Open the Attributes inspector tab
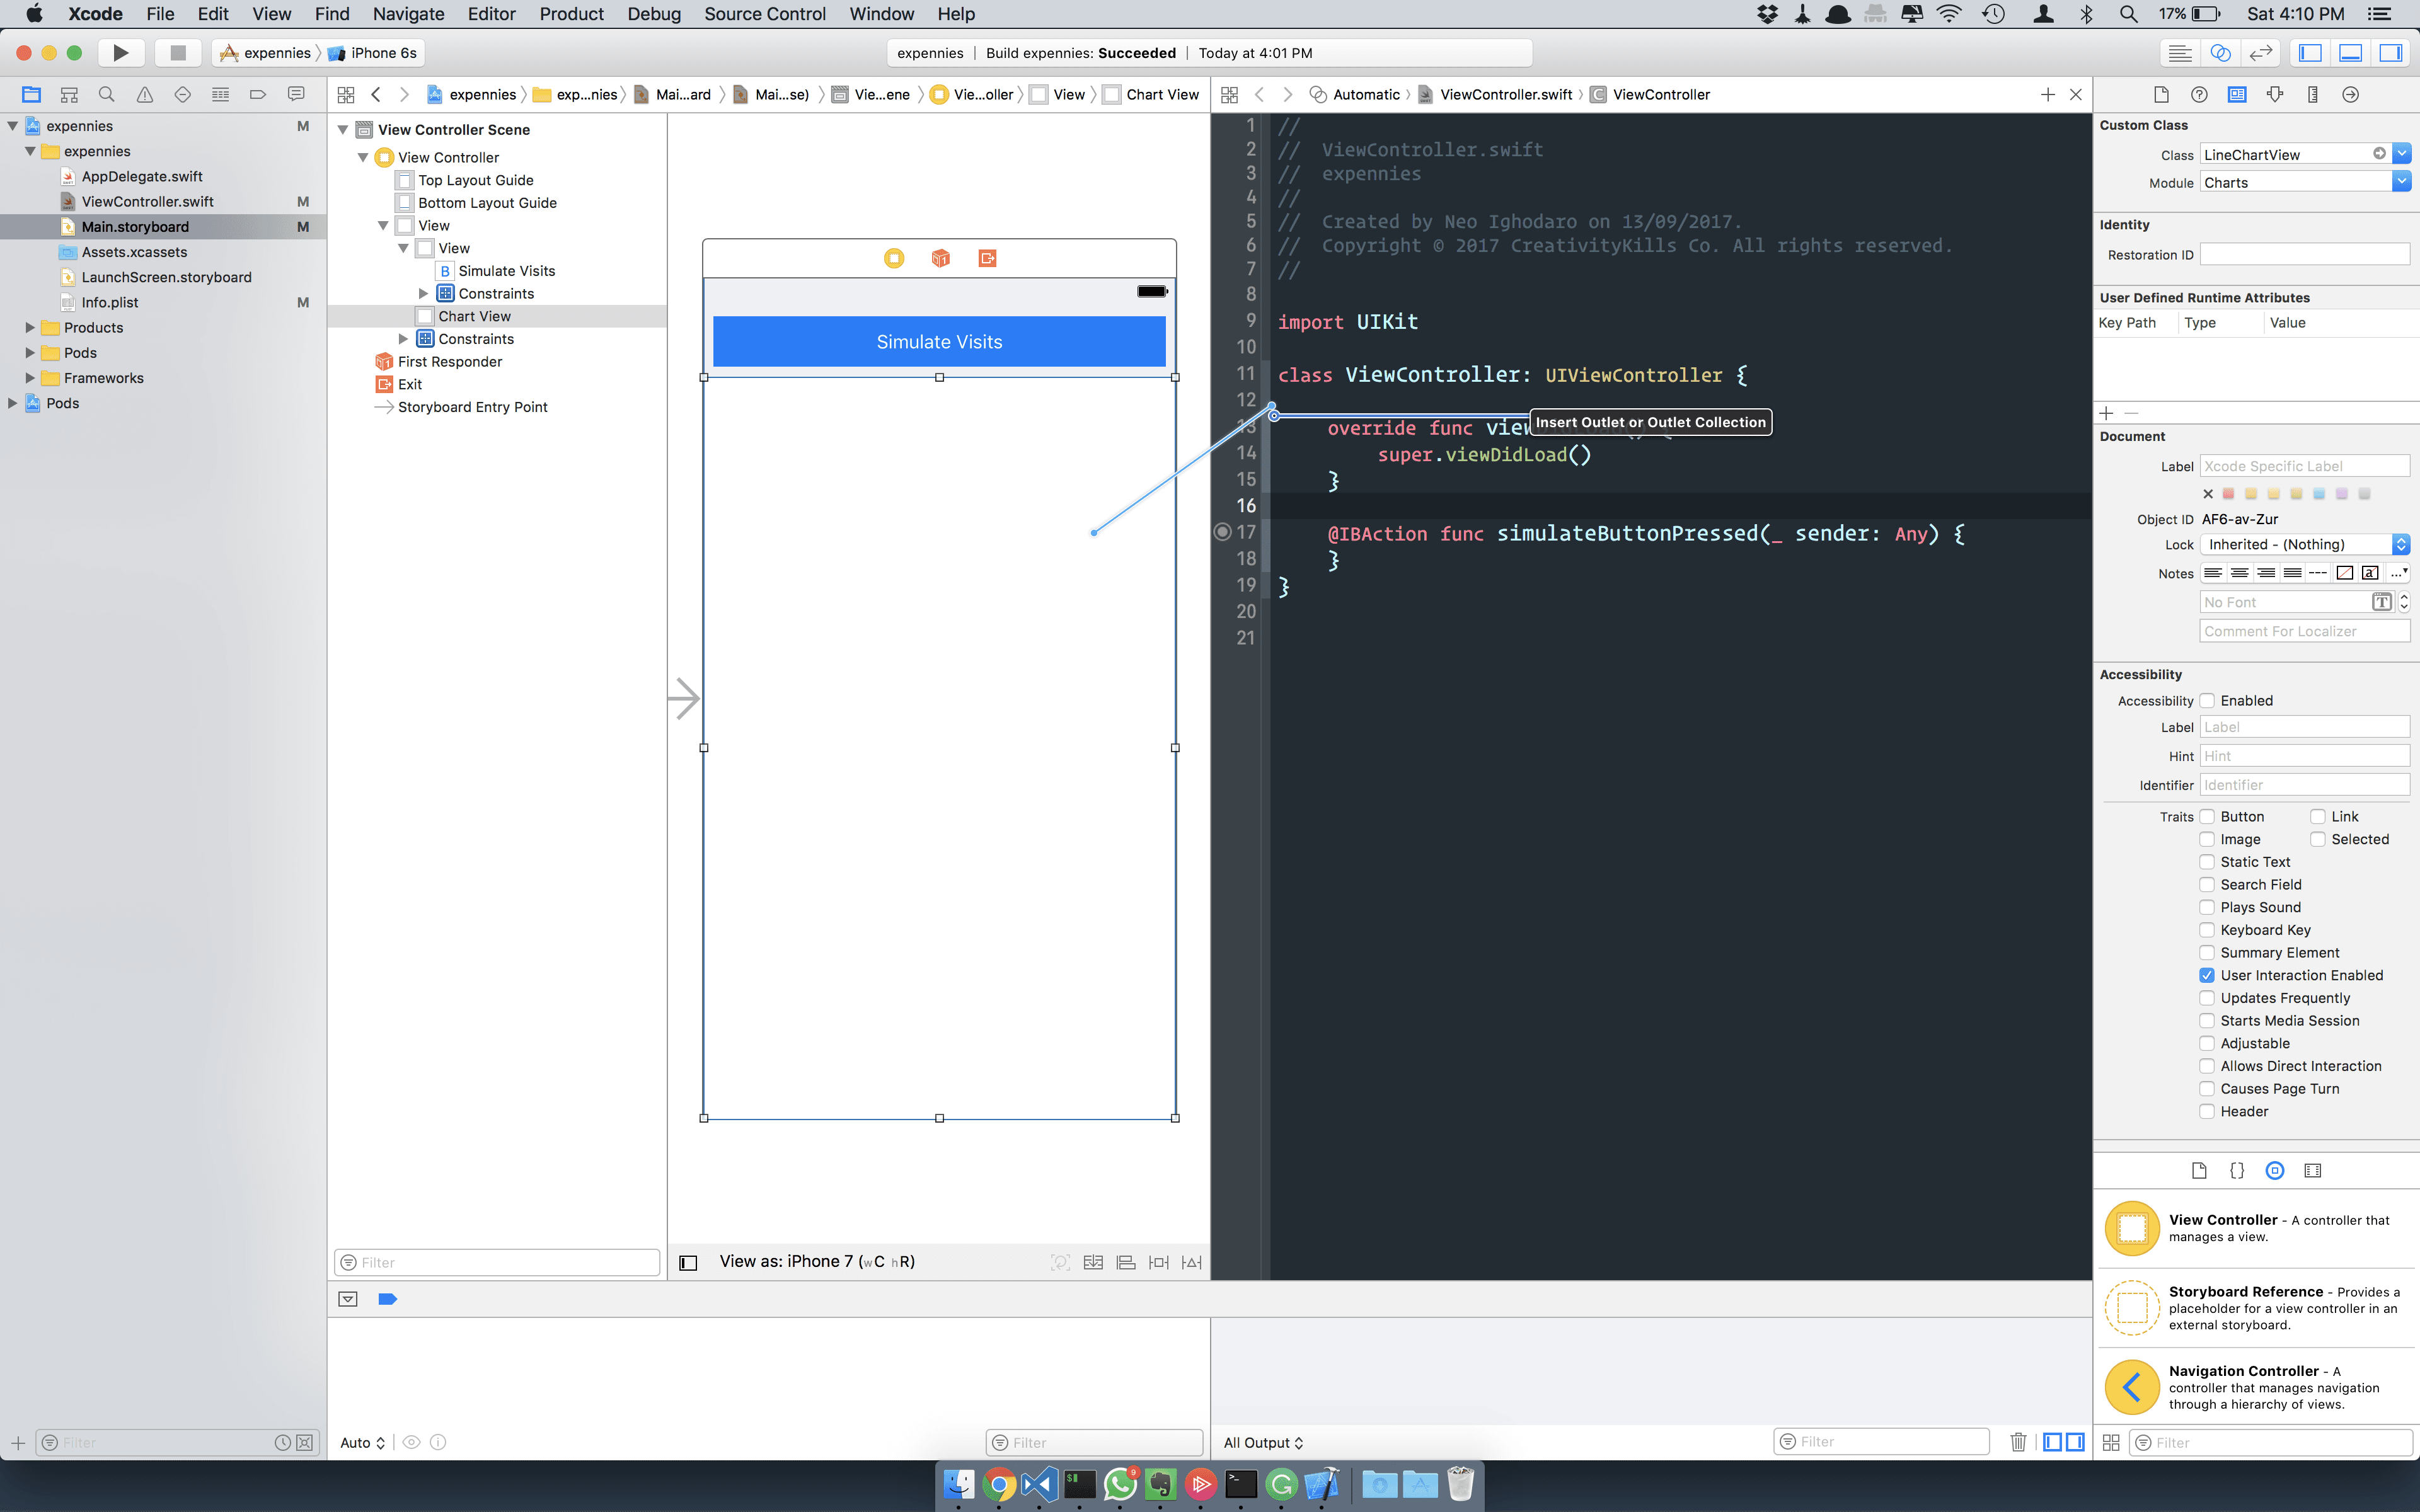 2275,94
